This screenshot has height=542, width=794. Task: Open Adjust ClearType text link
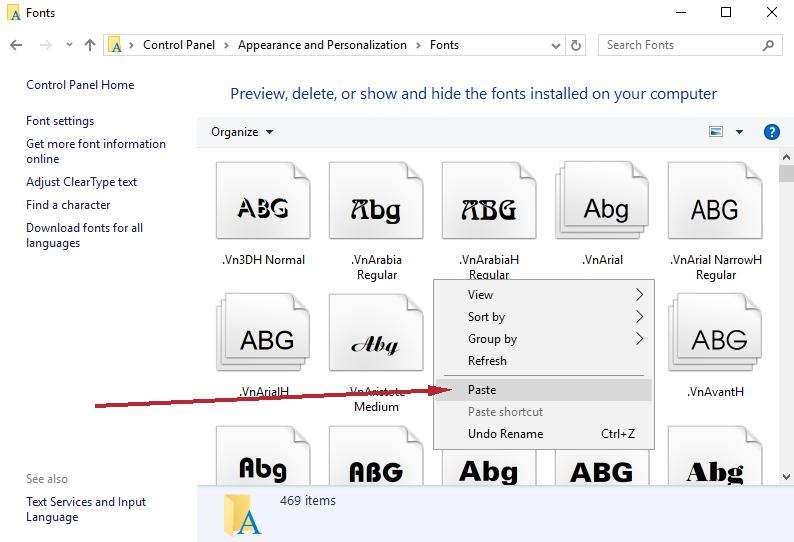coord(81,182)
